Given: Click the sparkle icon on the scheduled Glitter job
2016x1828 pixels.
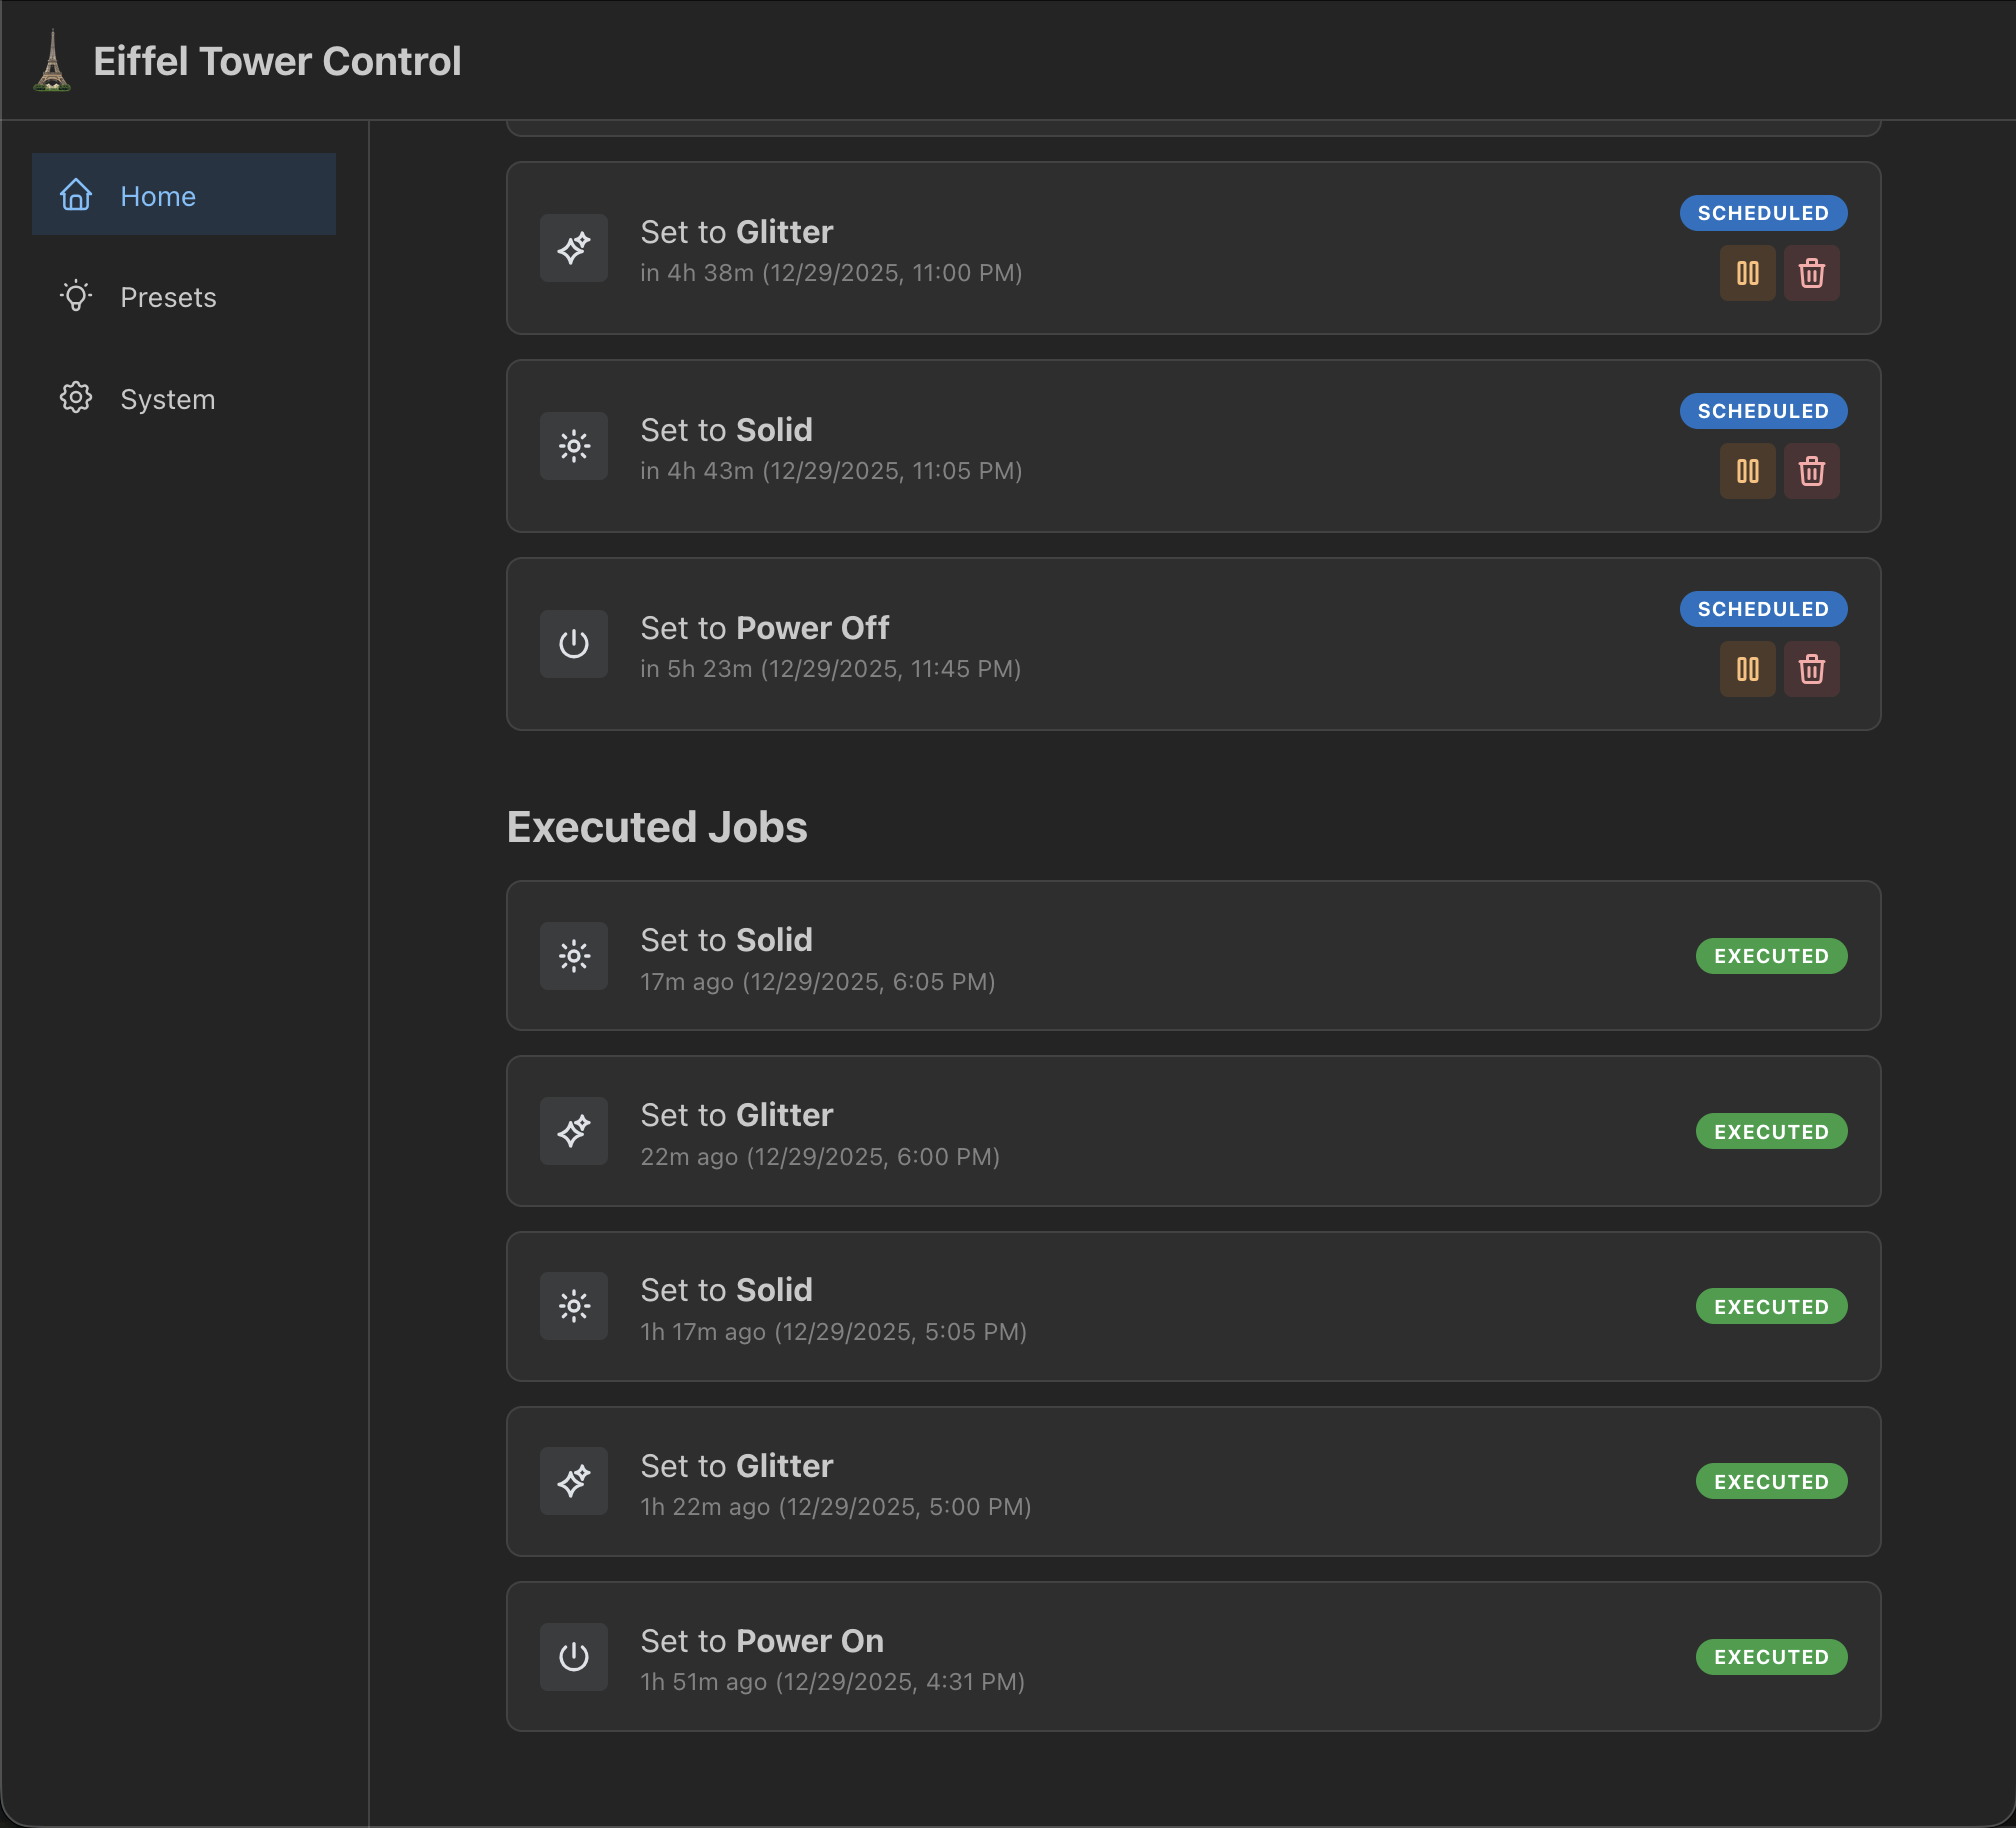Looking at the screenshot, I should (574, 248).
